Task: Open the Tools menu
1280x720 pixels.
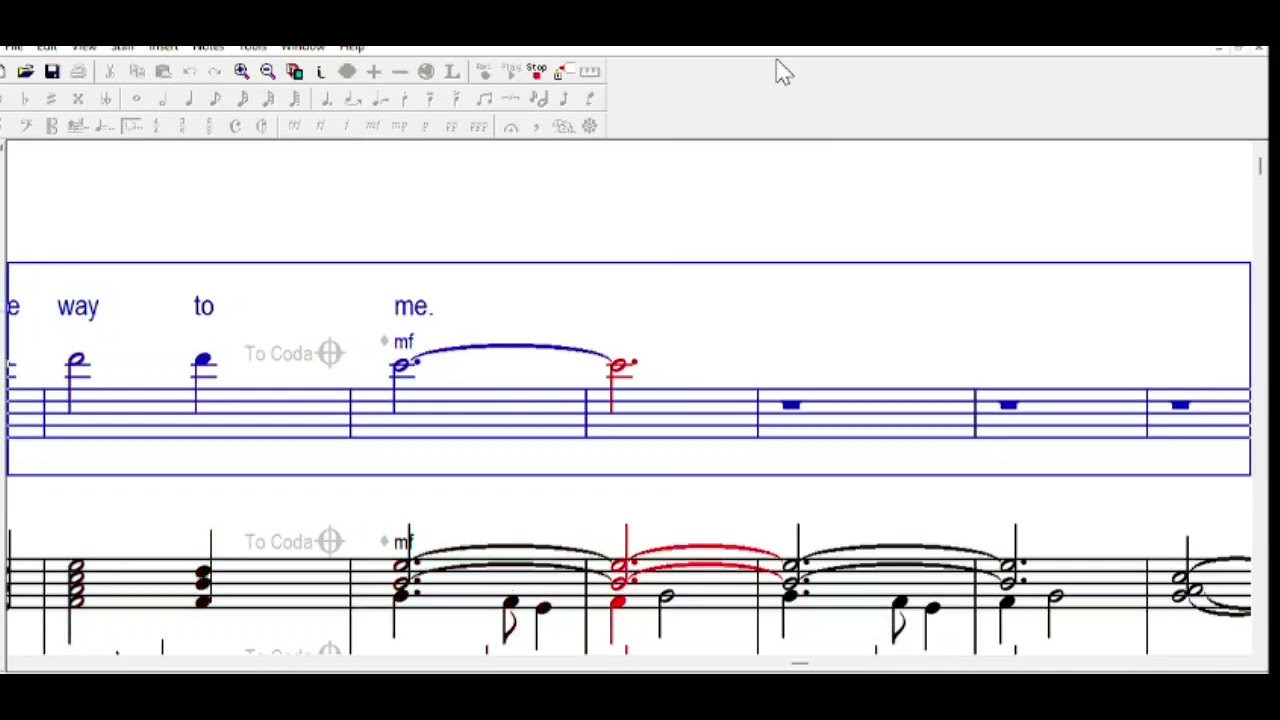Action: pos(253,47)
